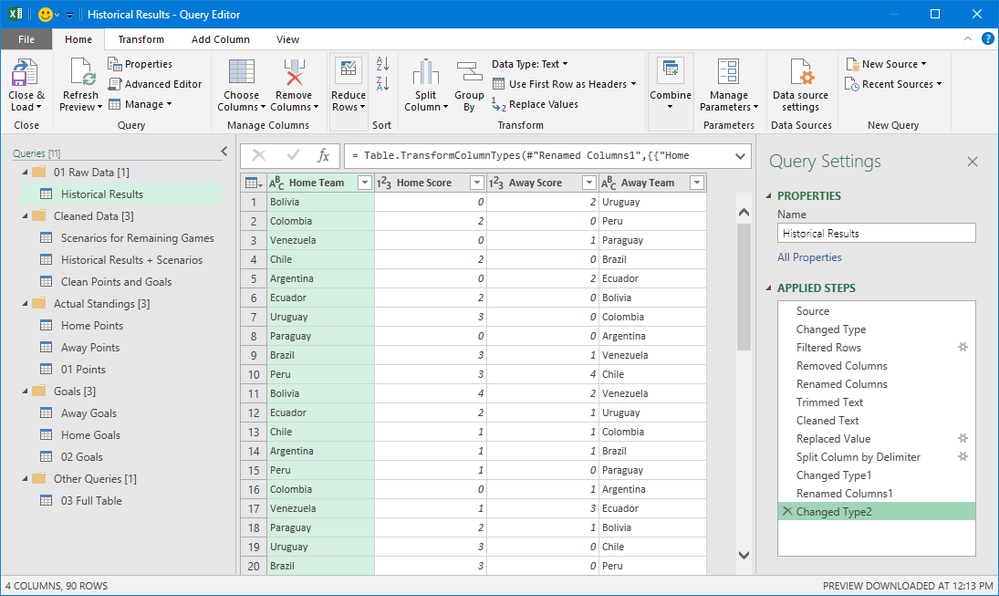Switch to the View tab

point(287,40)
